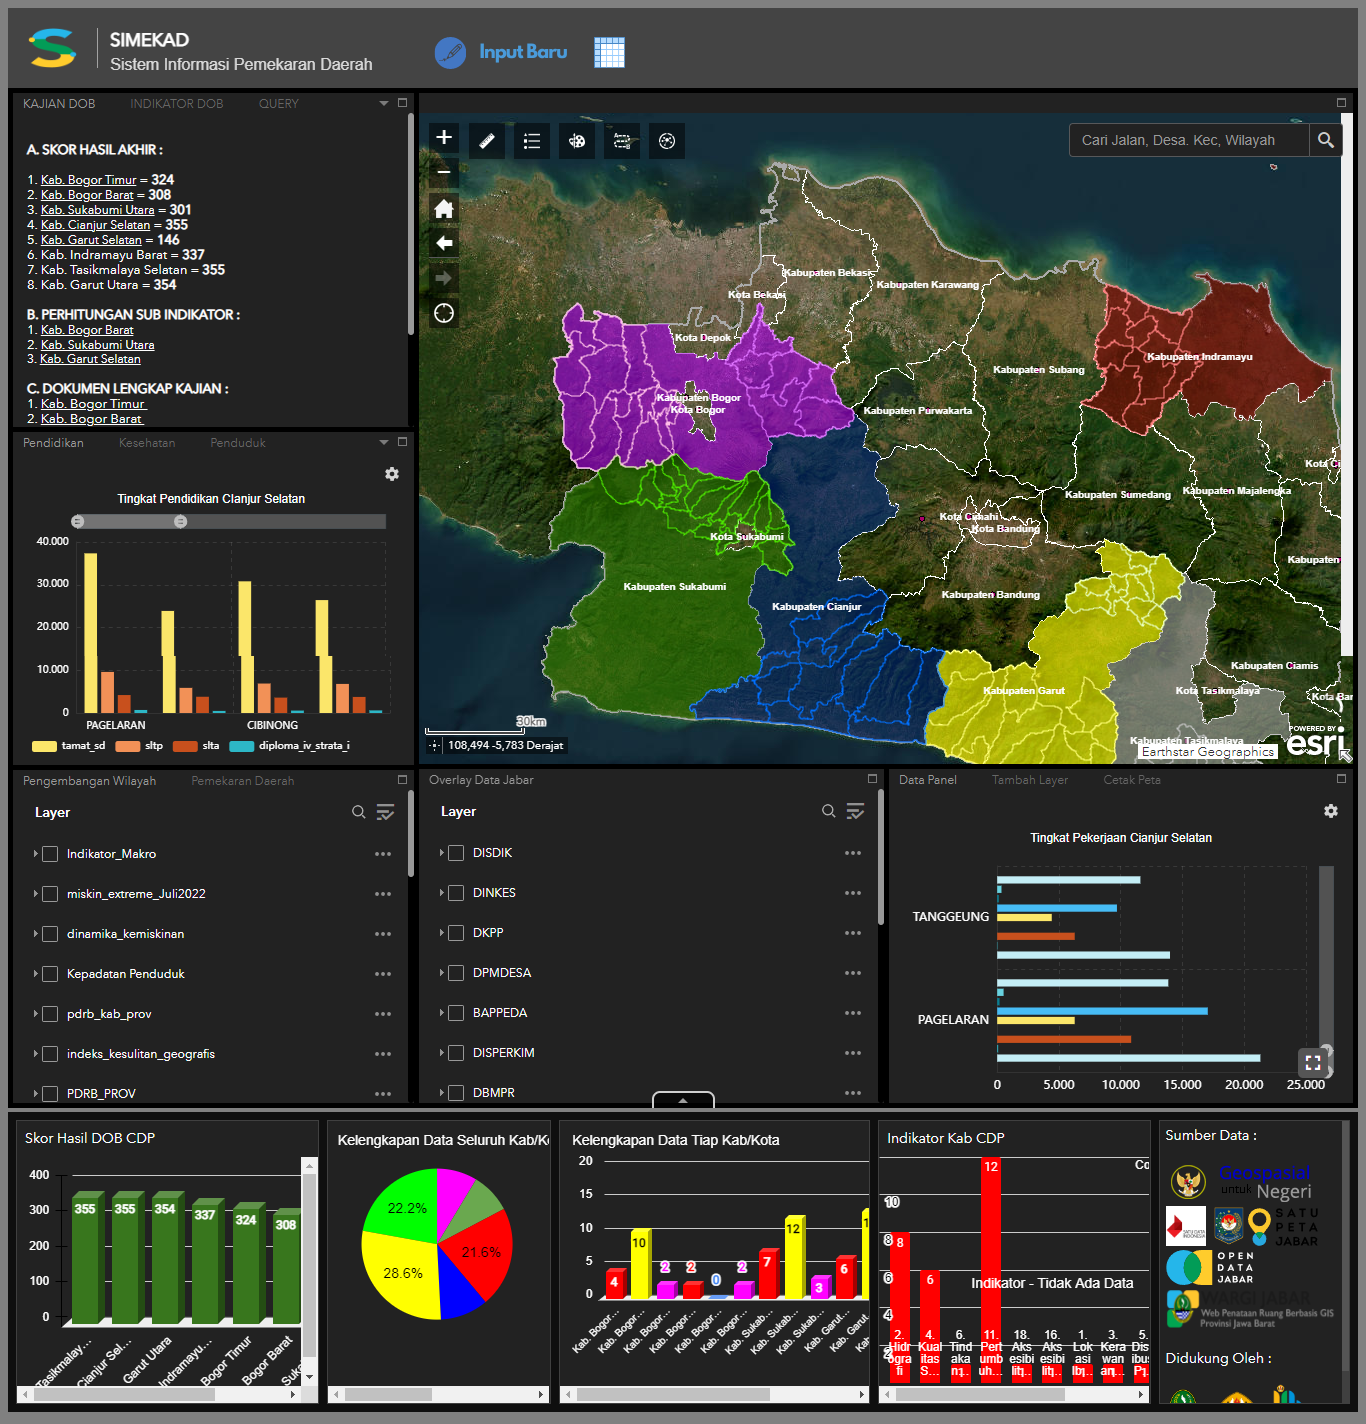Enable the Indikator_Makro layer checkbox
The width and height of the screenshot is (1366, 1424).
tap(50, 854)
